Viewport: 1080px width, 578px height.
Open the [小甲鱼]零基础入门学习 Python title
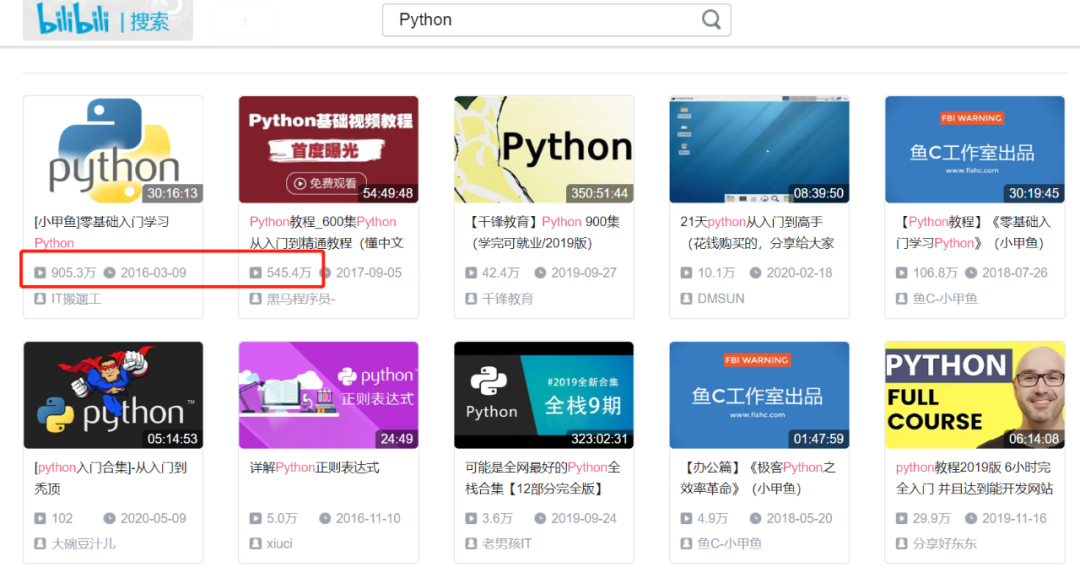tap(101, 232)
